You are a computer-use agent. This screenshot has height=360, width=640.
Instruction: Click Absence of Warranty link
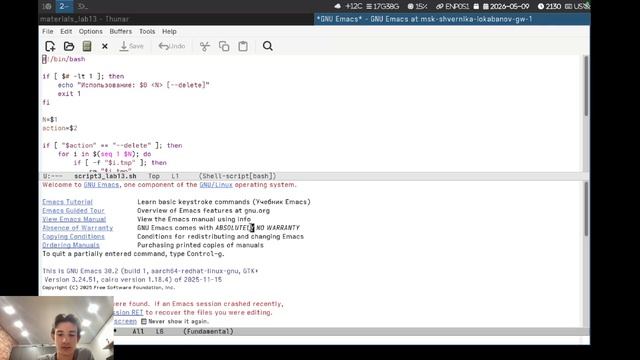(78, 228)
